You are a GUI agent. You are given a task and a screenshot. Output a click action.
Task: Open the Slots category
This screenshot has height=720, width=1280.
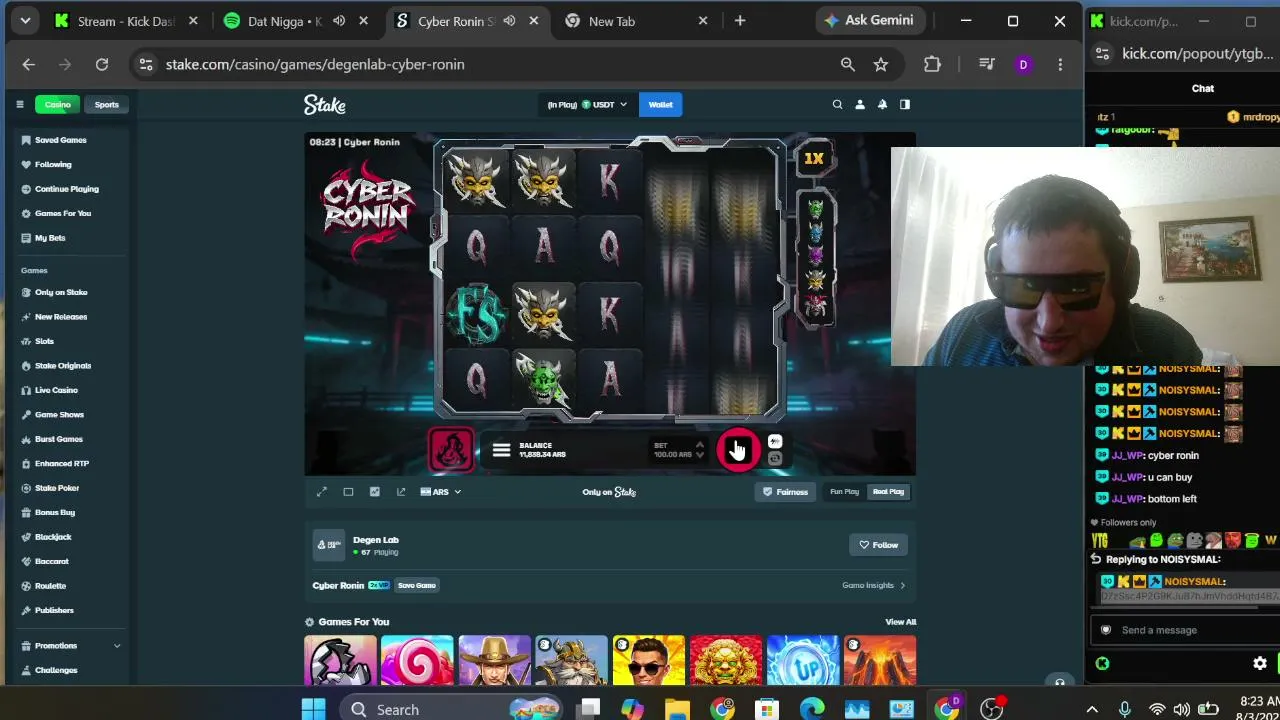pos(44,341)
